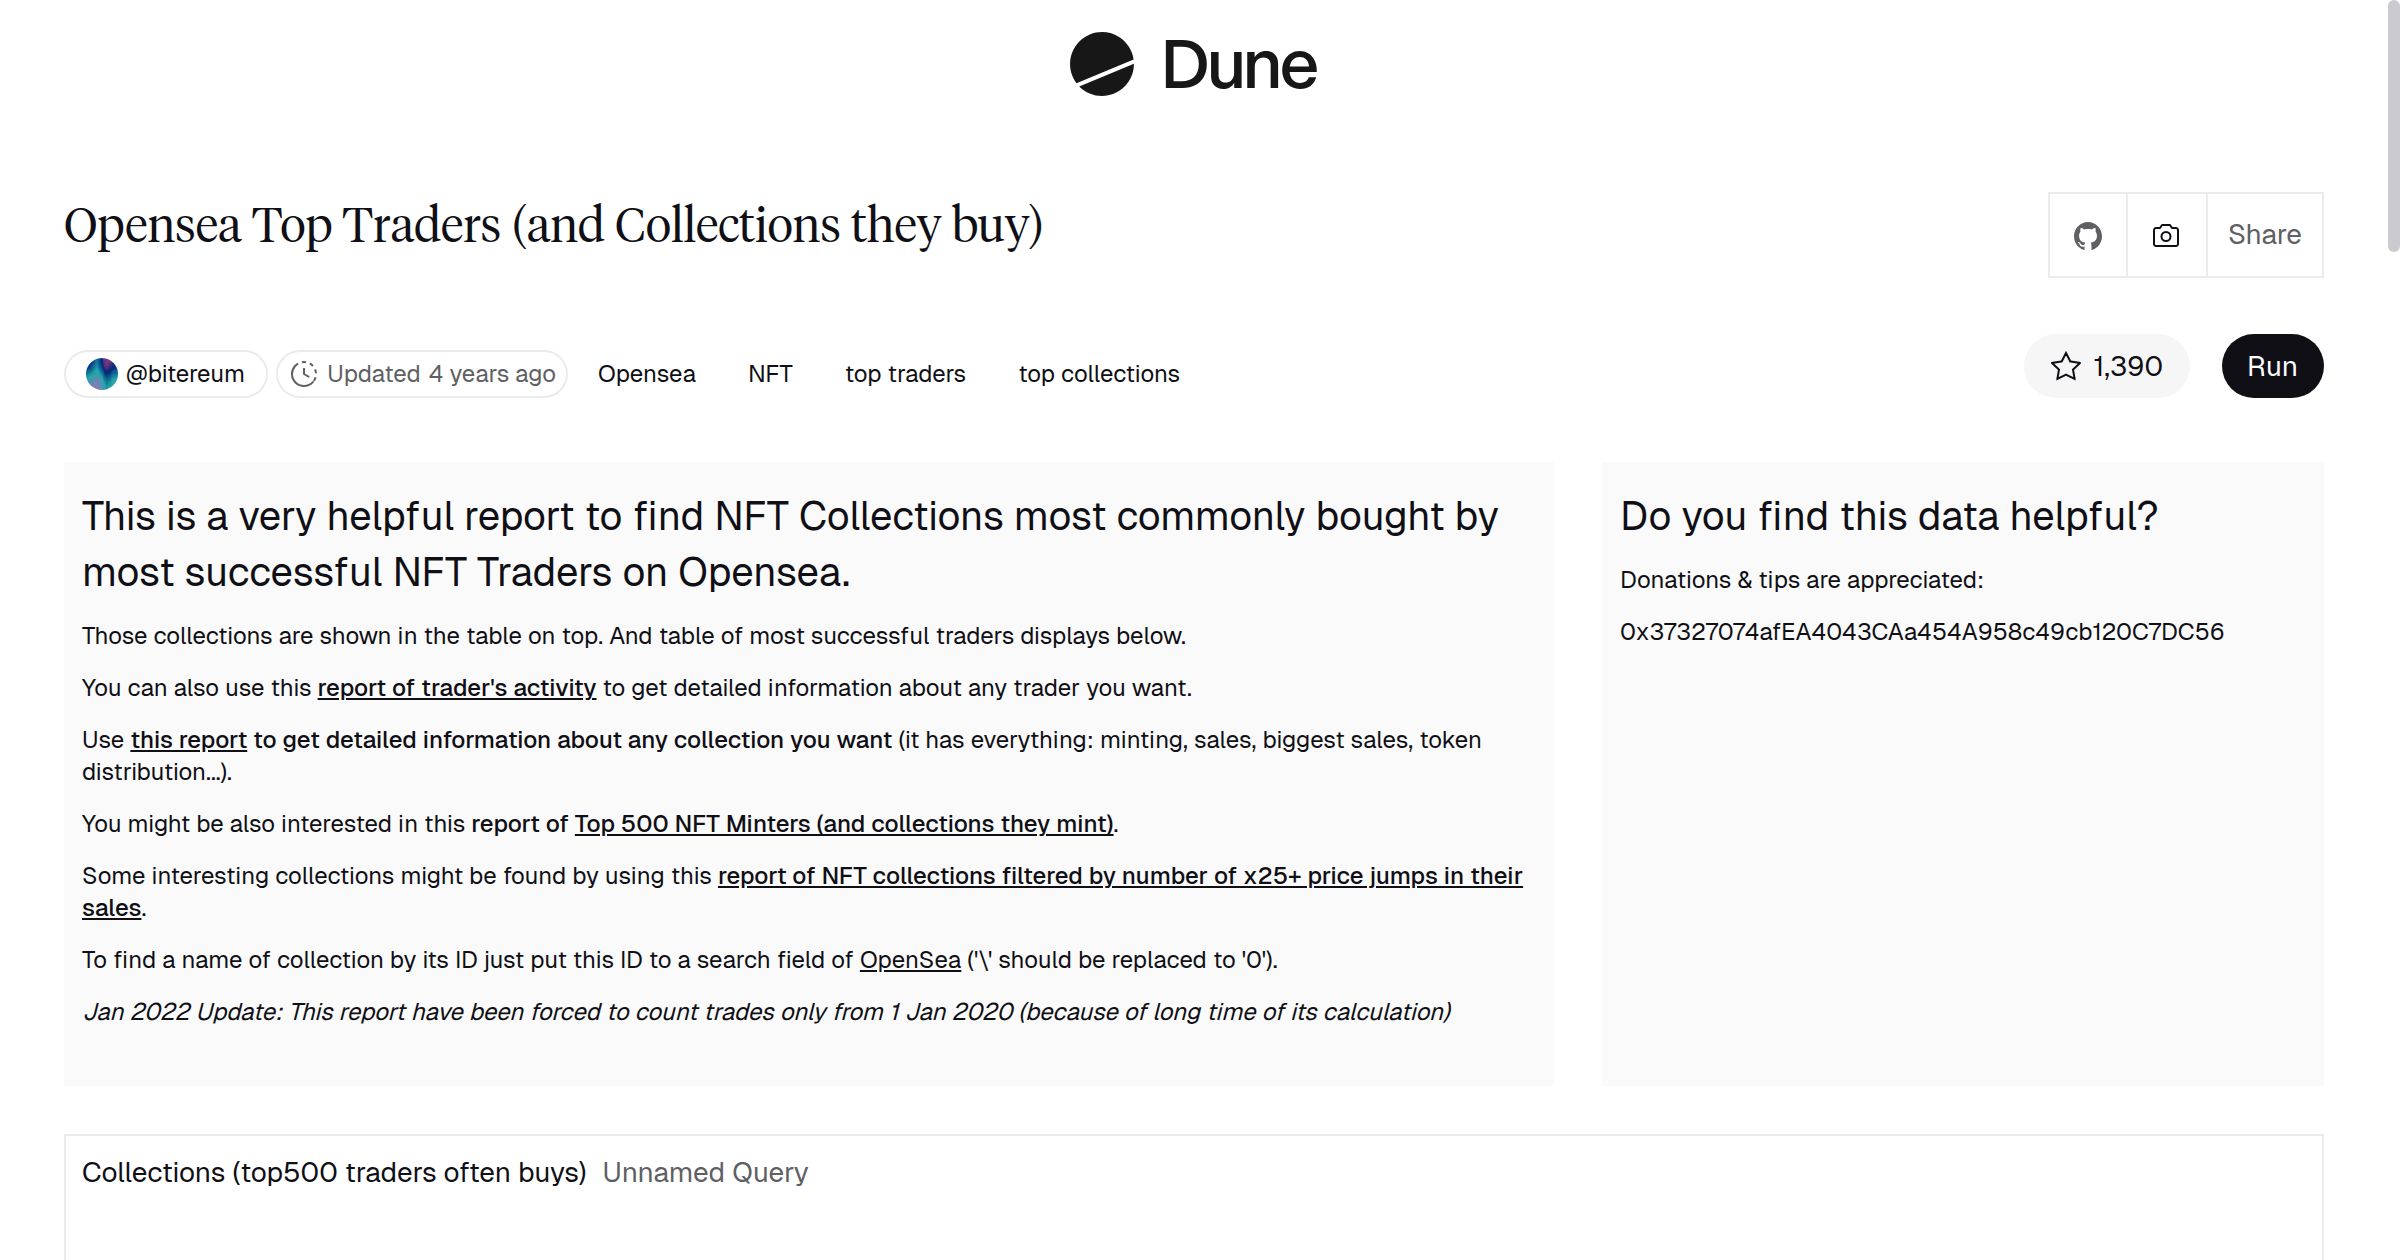The width and height of the screenshot is (2400, 1260).
Task: Click the star icon next to 1,390
Action: pyautogui.click(x=2065, y=367)
